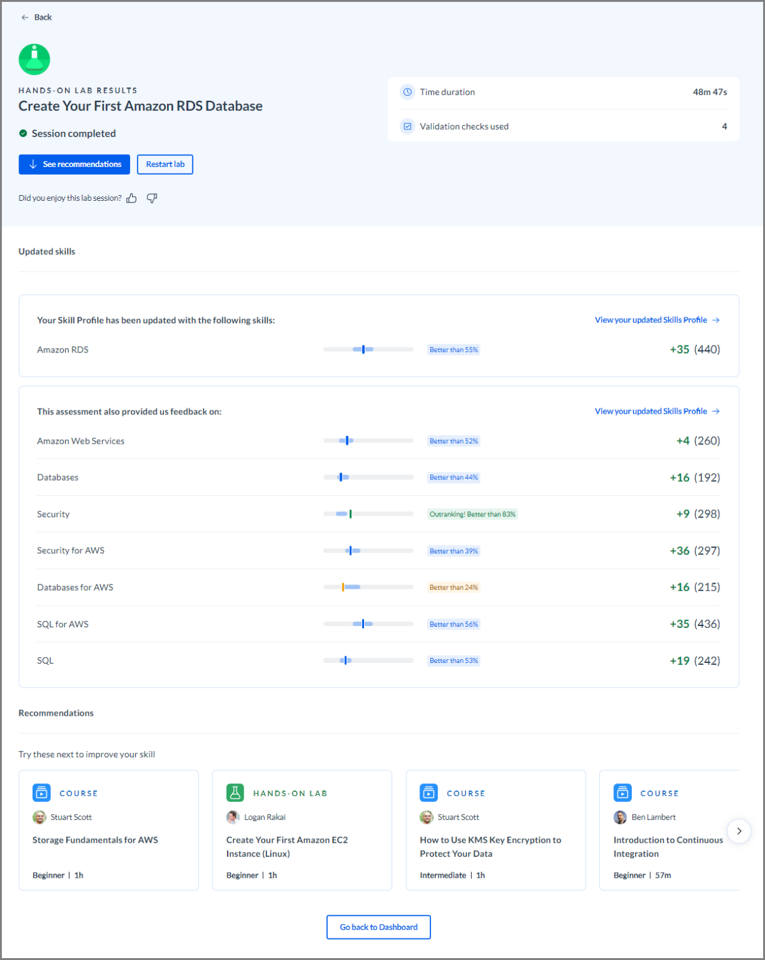Click the 'Better than 56%' badge
Viewport: 765px width, 960px height.
[x=453, y=624]
